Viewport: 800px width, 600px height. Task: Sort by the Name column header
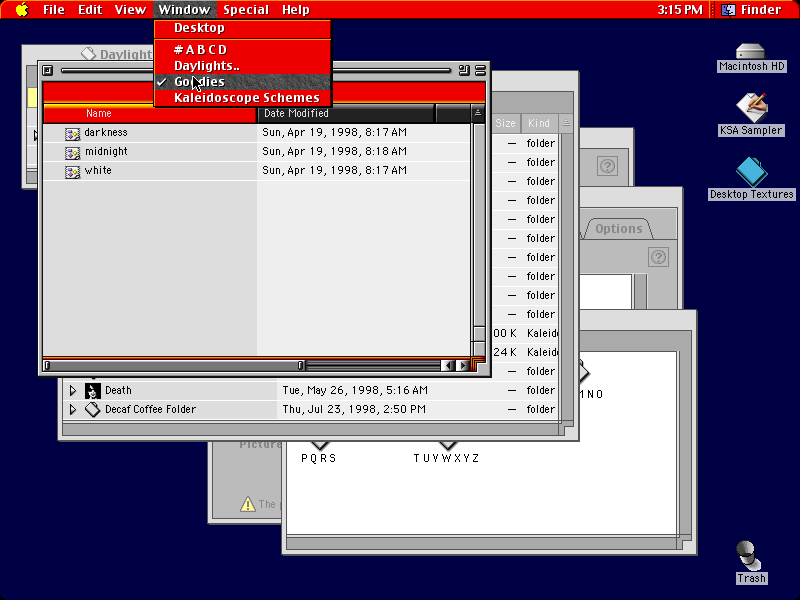pyautogui.click(x=149, y=113)
